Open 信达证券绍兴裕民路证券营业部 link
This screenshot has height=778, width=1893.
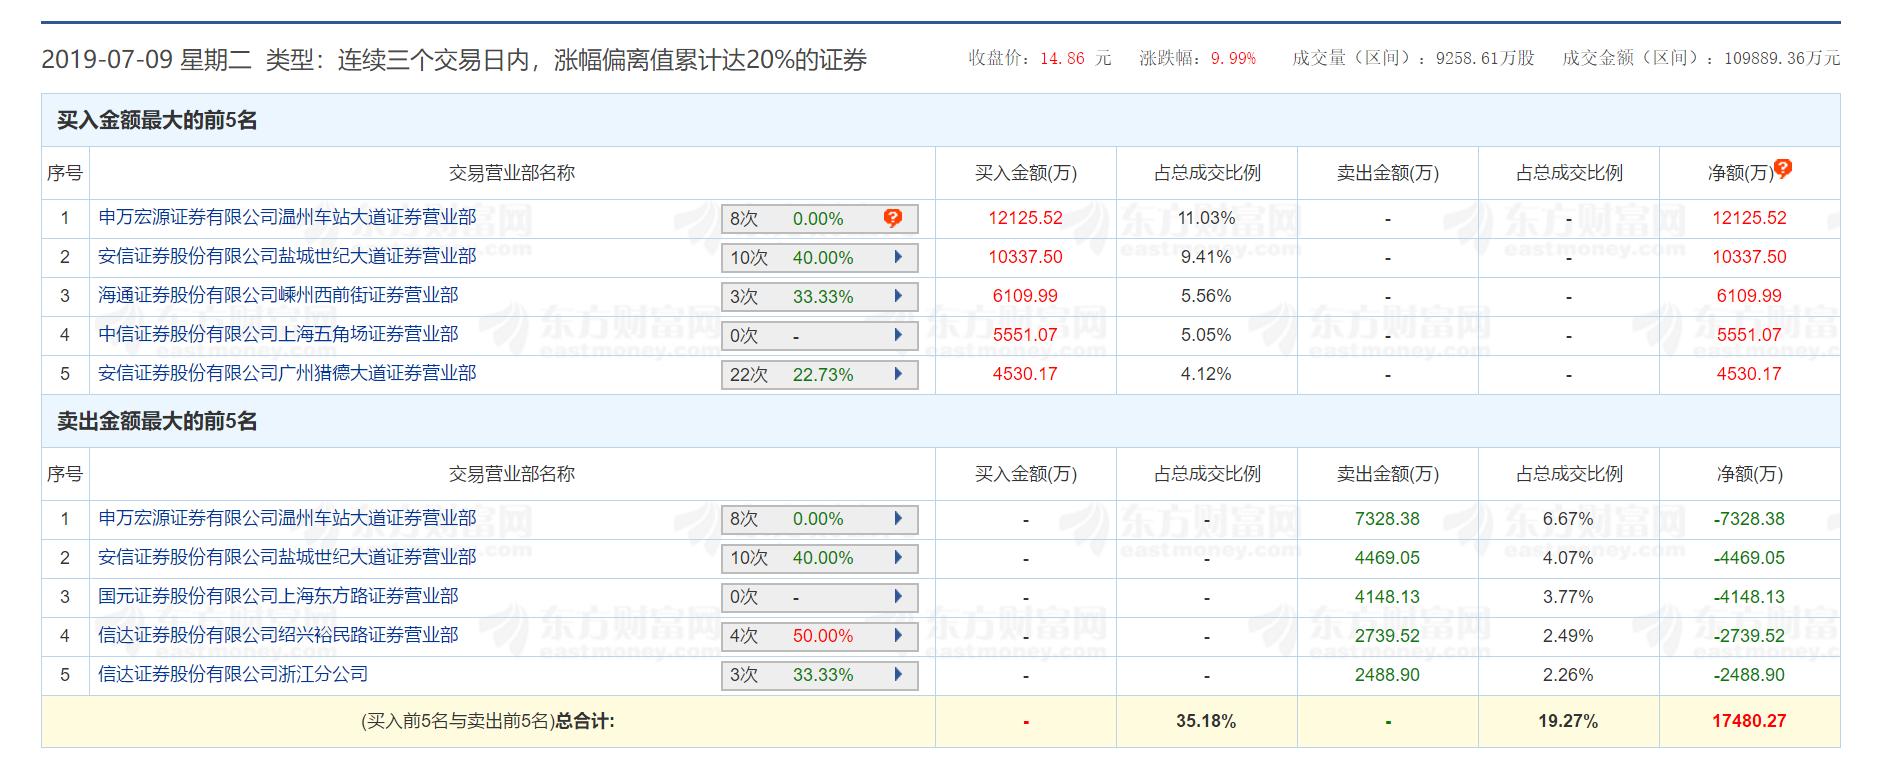[x=278, y=635]
